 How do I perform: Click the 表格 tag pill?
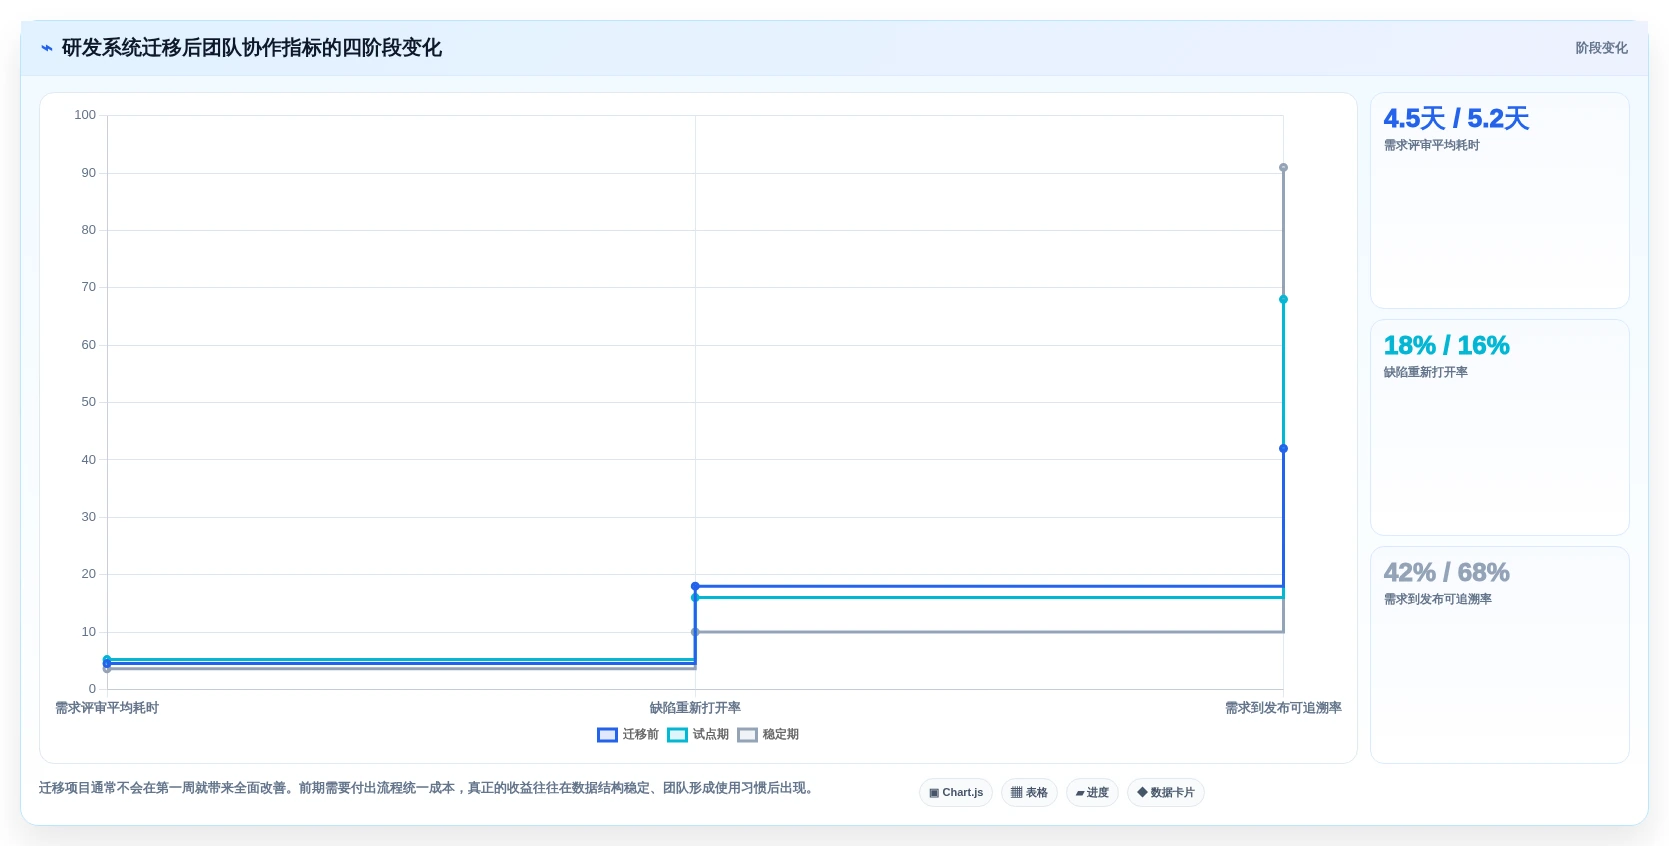(x=1029, y=792)
